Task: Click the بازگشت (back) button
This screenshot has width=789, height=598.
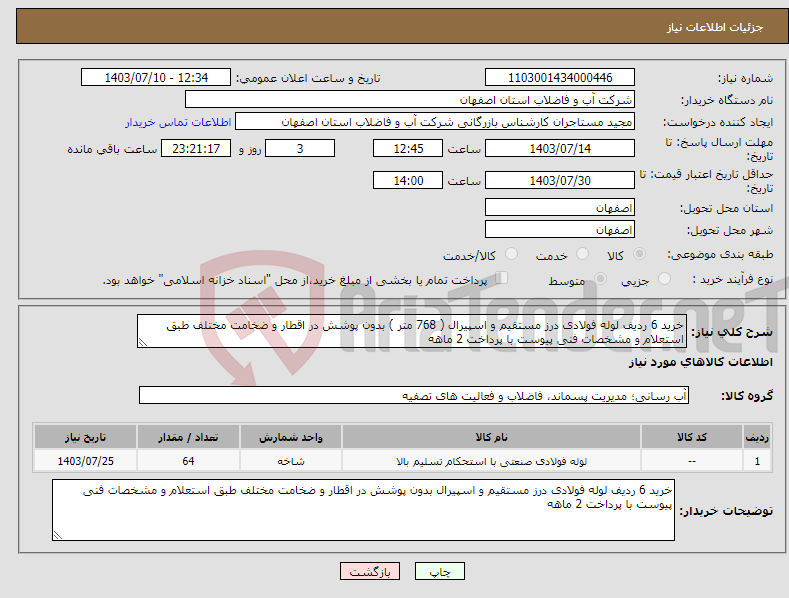Action: pyautogui.click(x=370, y=572)
